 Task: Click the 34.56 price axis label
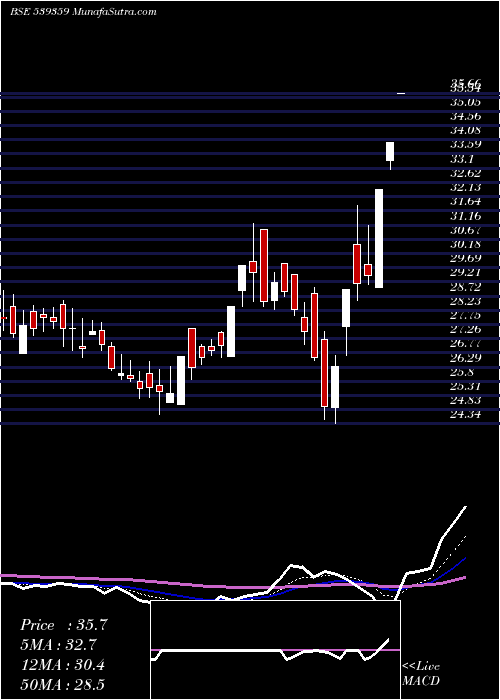pos(465,117)
